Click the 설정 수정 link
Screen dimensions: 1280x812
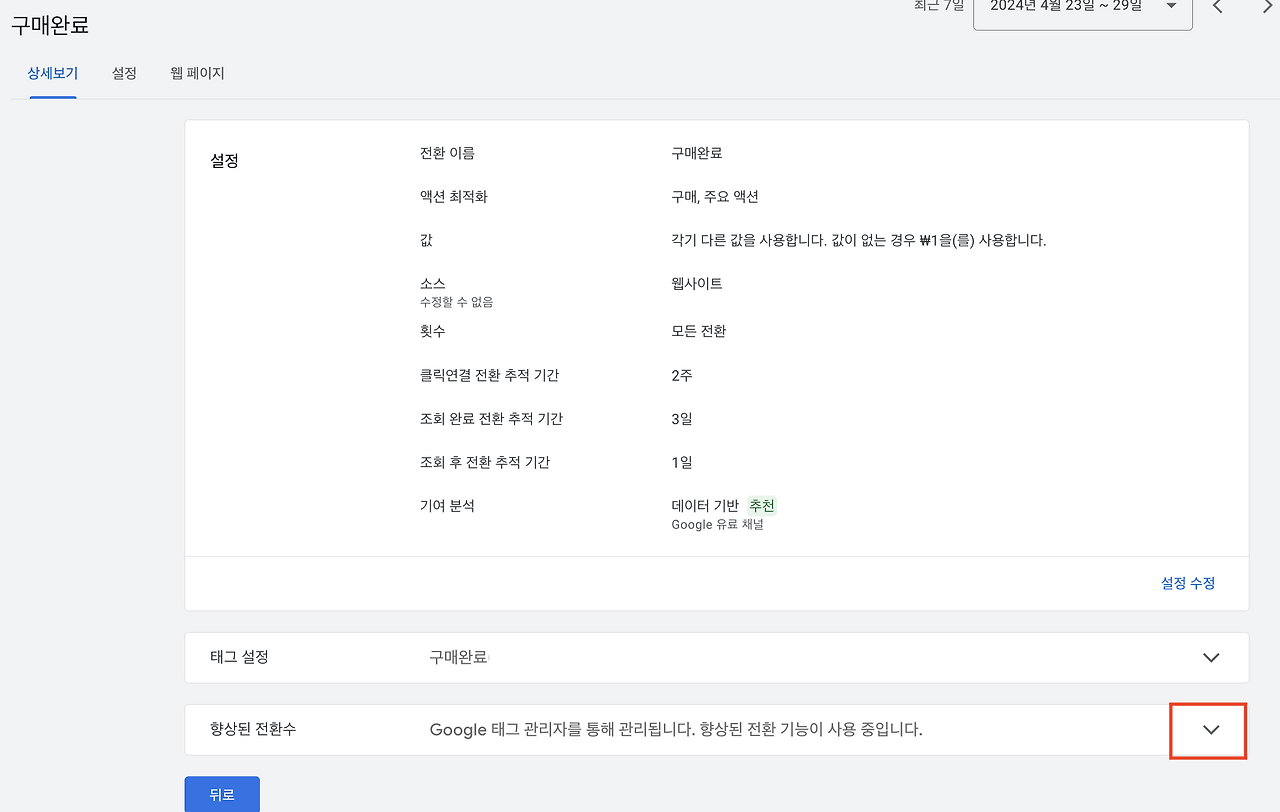(x=1188, y=583)
